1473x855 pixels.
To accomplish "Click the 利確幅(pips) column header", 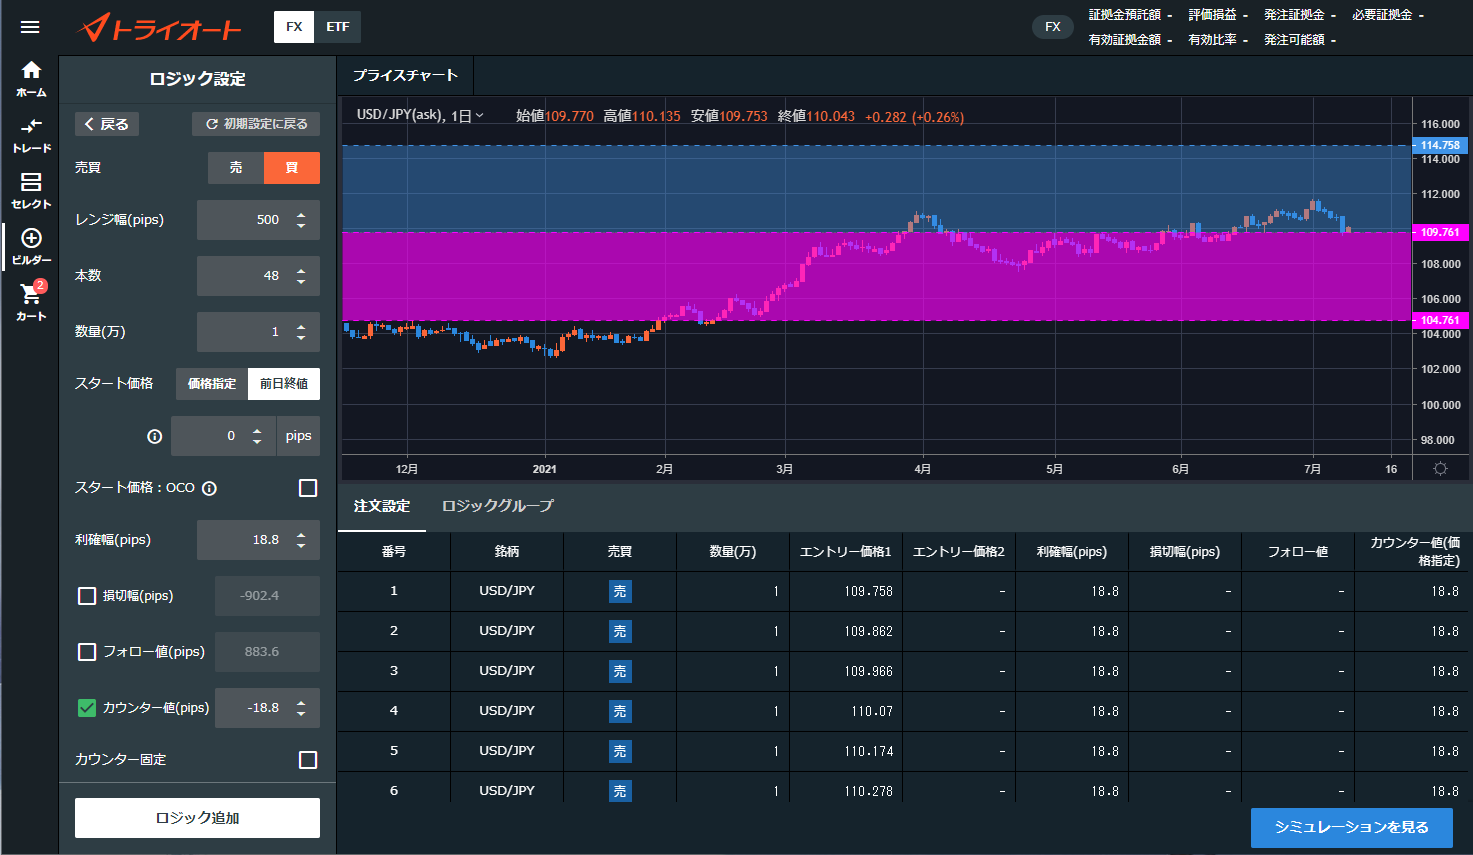I will pyautogui.click(x=1072, y=552).
